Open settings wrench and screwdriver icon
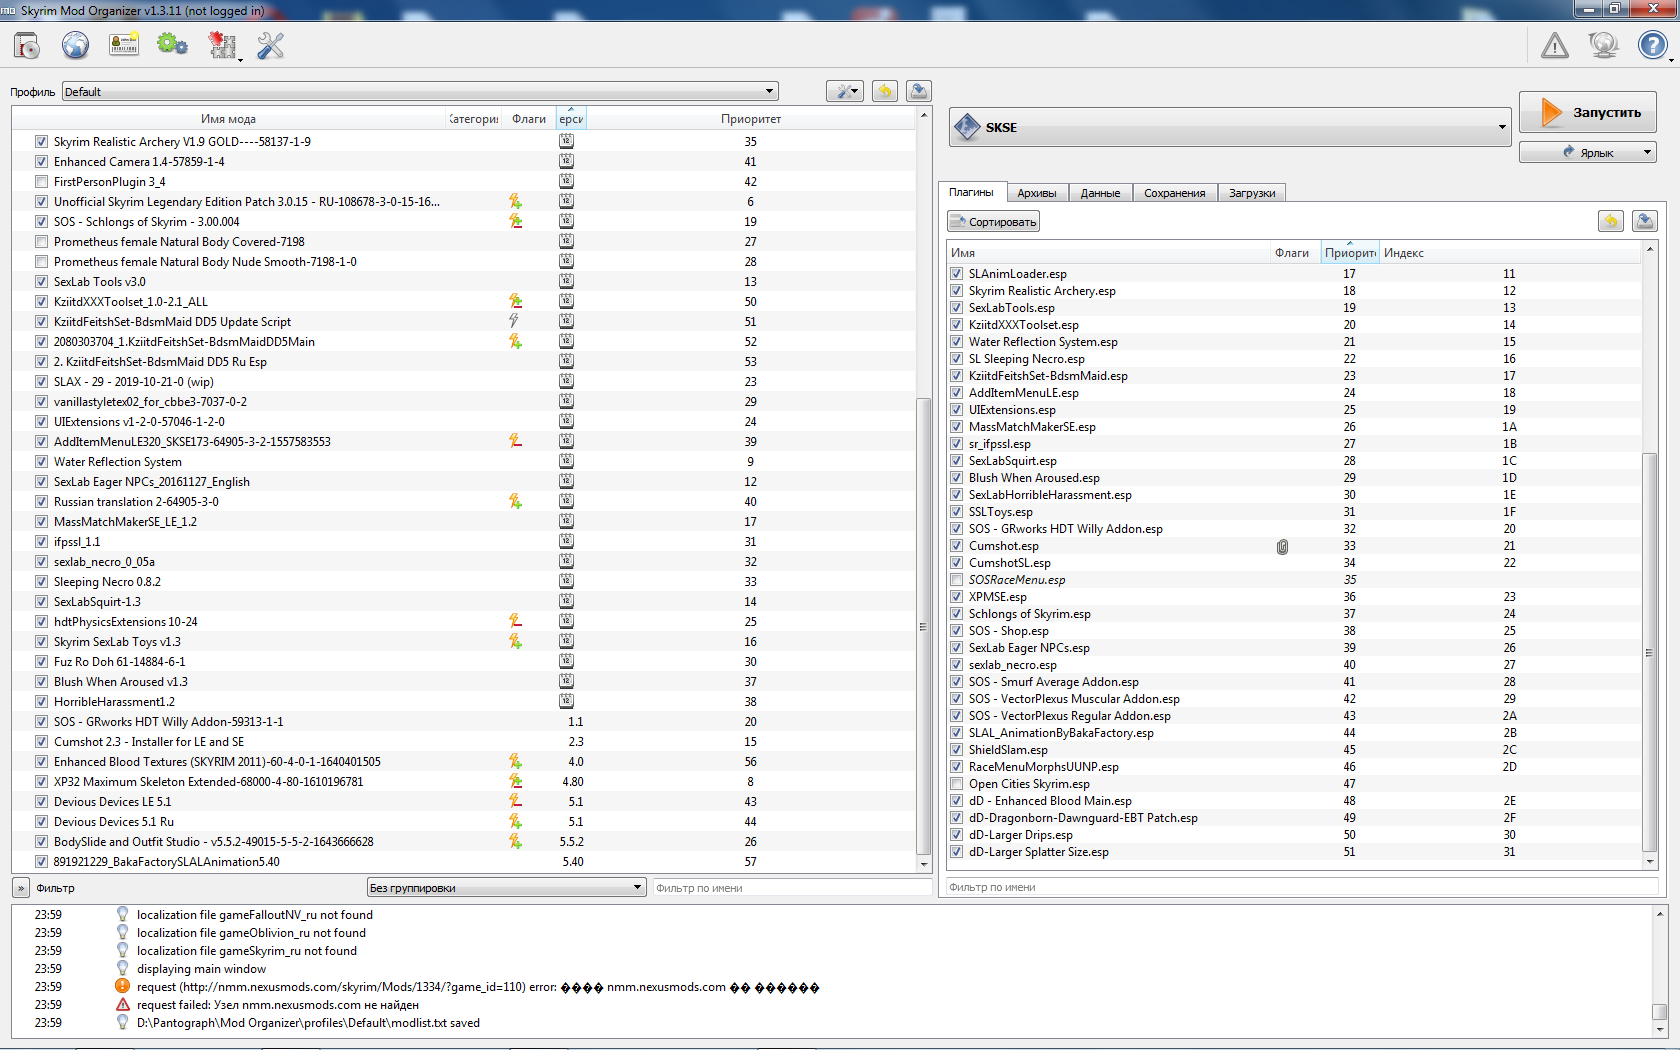This screenshot has height=1050, width=1680. pyautogui.click(x=271, y=45)
